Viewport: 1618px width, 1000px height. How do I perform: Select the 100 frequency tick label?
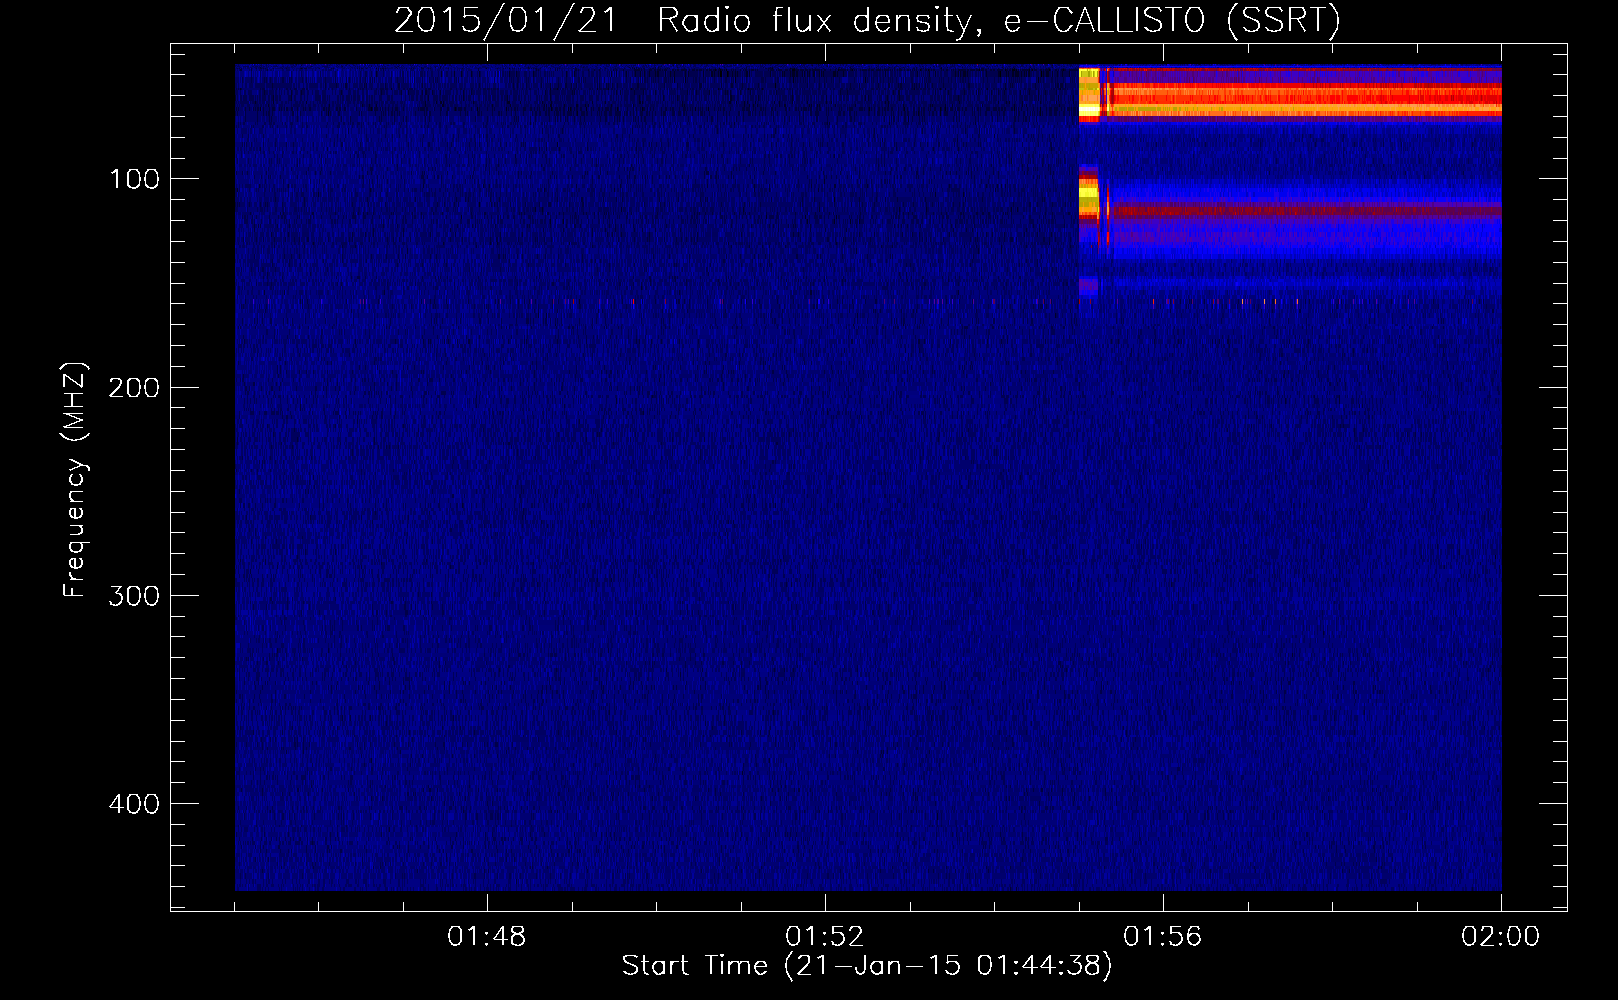(135, 179)
